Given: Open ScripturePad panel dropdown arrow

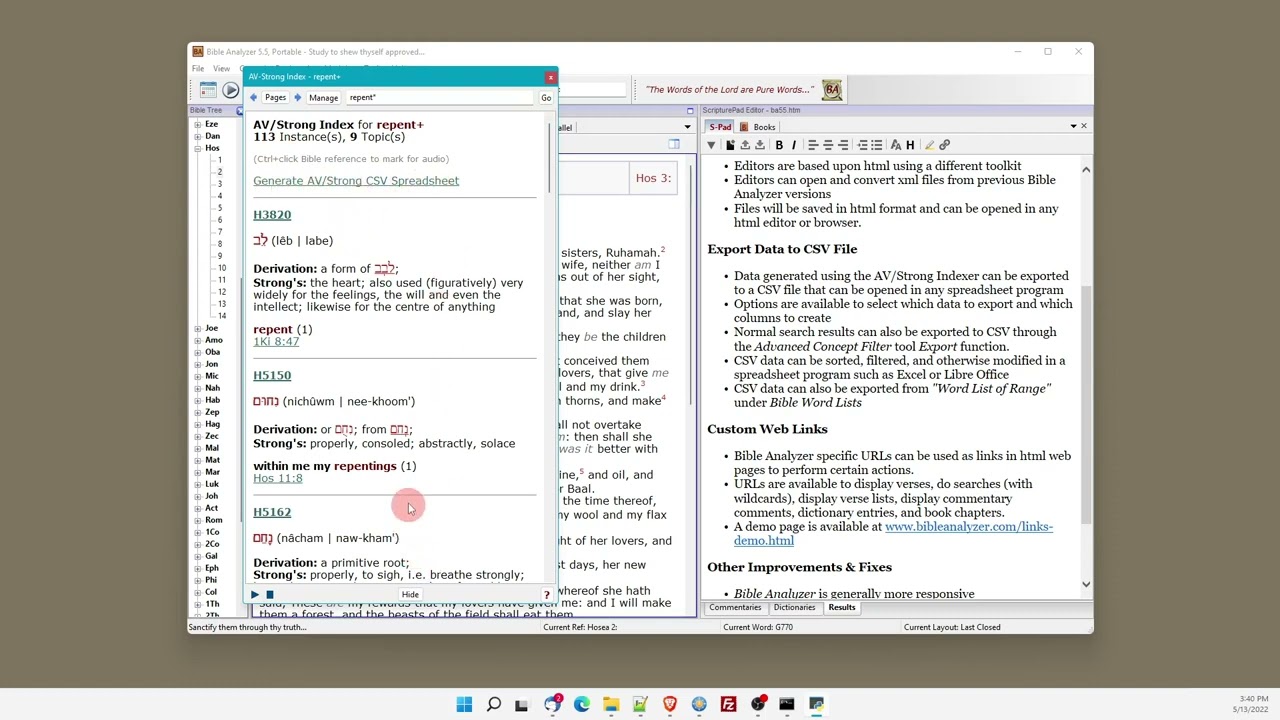Looking at the screenshot, I should (x=1073, y=126).
